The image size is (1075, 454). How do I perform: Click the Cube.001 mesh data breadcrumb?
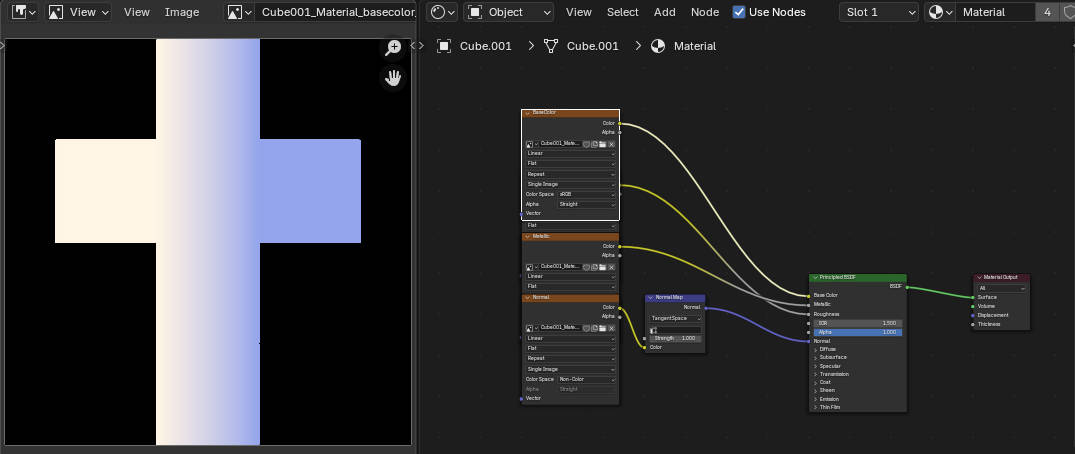(581, 46)
